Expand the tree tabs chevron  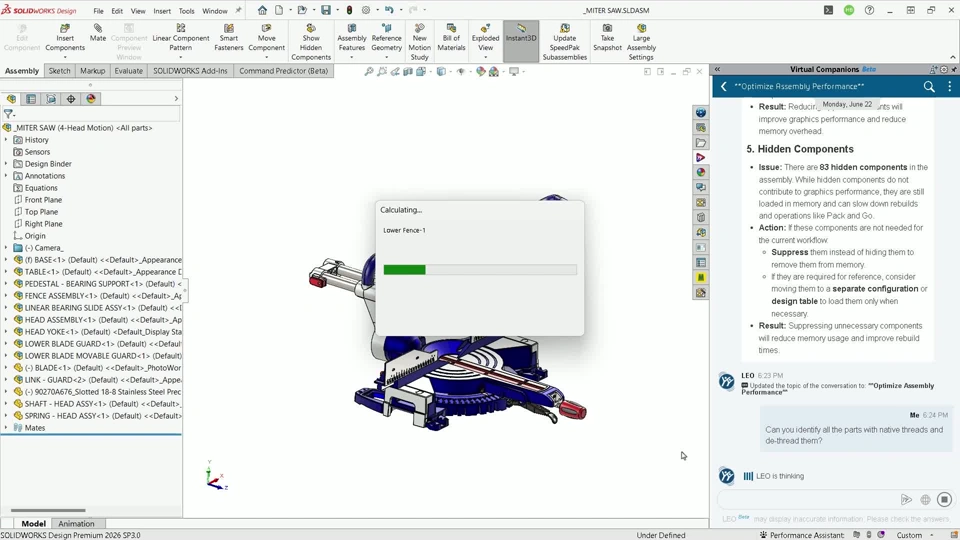(176, 99)
